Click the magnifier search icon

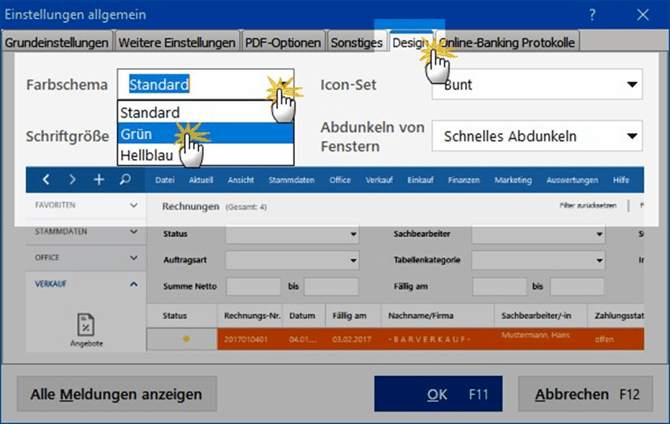[125, 180]
